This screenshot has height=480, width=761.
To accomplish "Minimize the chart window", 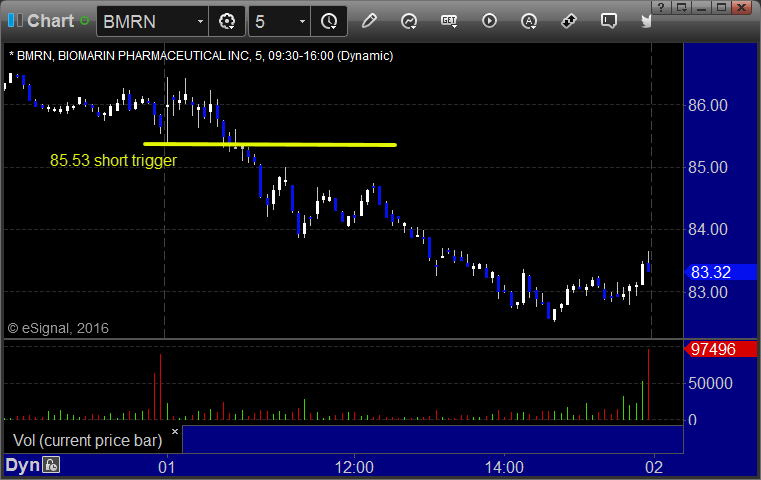I will pyautogui.click(x=701, y=7).
